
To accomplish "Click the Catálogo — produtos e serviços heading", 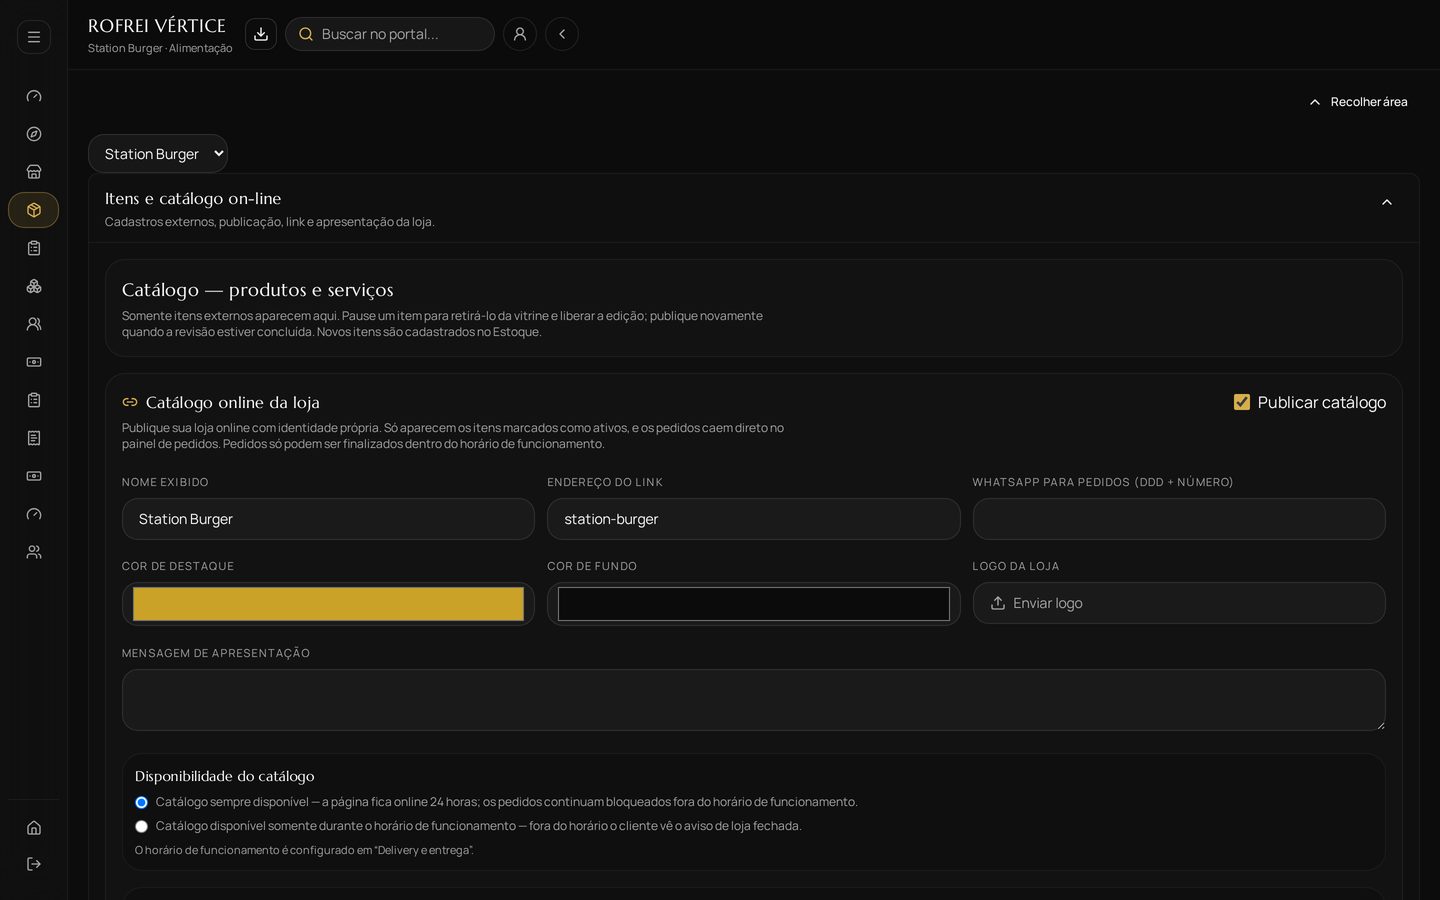I will (258, 290).
